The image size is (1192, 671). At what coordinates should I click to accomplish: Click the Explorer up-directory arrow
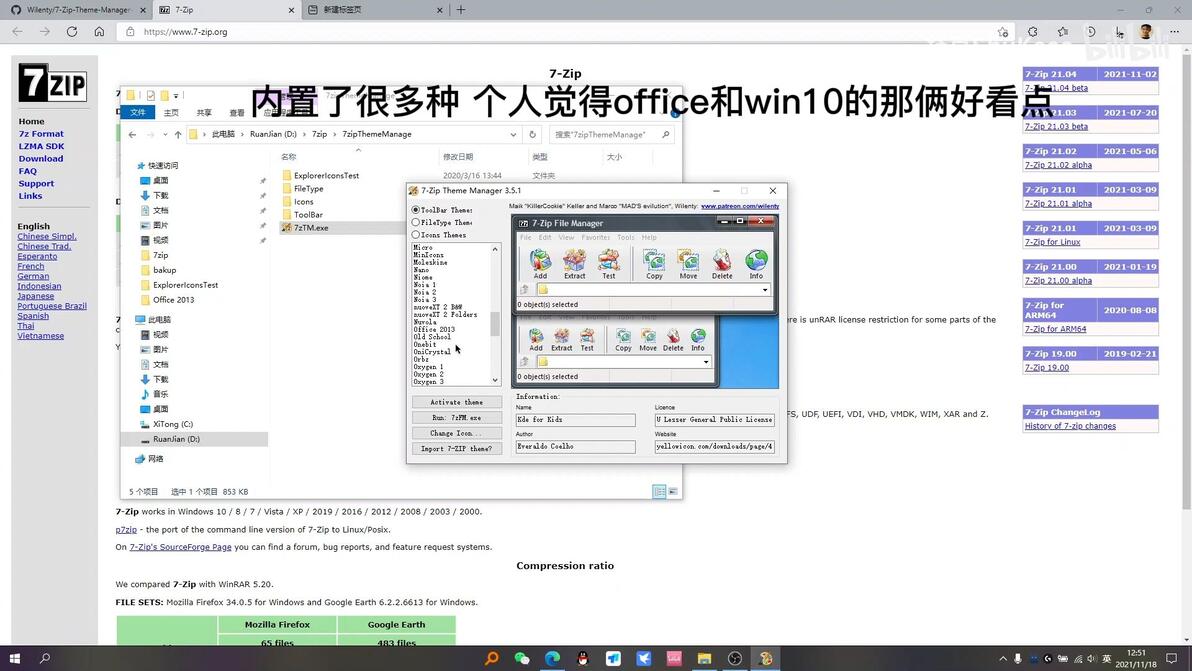(x=178, y=135)
